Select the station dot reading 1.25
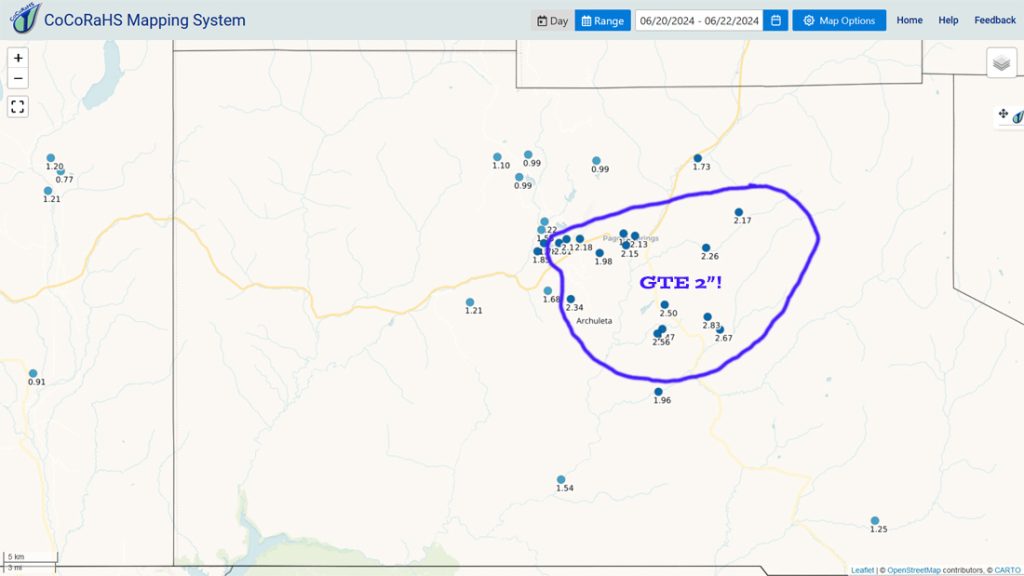Image resolution: width=1024 pixels, height=576 pixels. point(875,521)
